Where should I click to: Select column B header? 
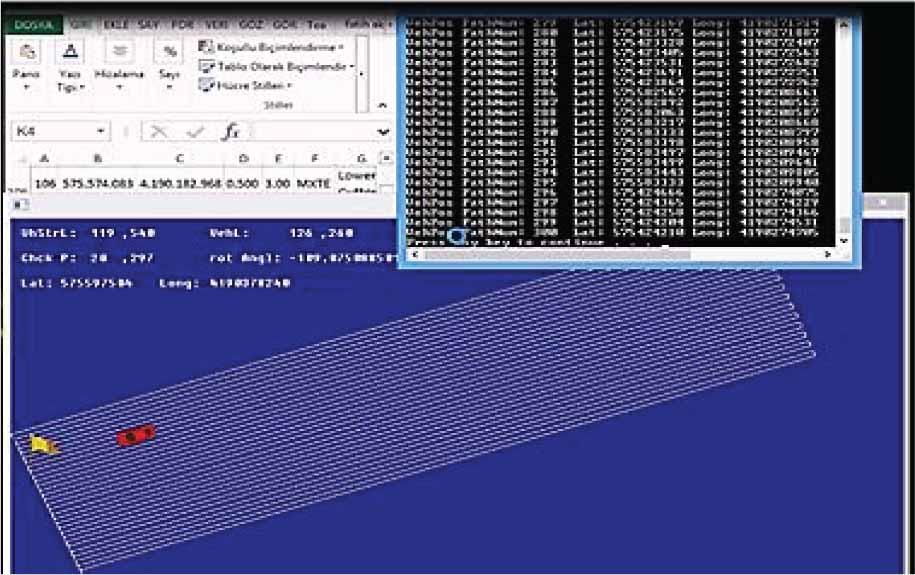97,159
